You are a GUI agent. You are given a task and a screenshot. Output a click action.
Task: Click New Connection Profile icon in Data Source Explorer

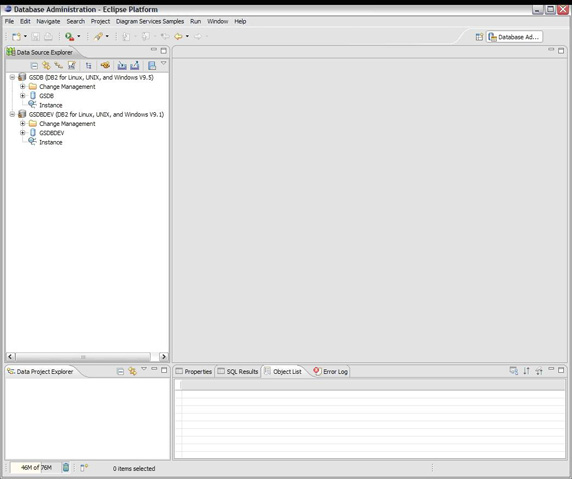(x=46, y=66)
